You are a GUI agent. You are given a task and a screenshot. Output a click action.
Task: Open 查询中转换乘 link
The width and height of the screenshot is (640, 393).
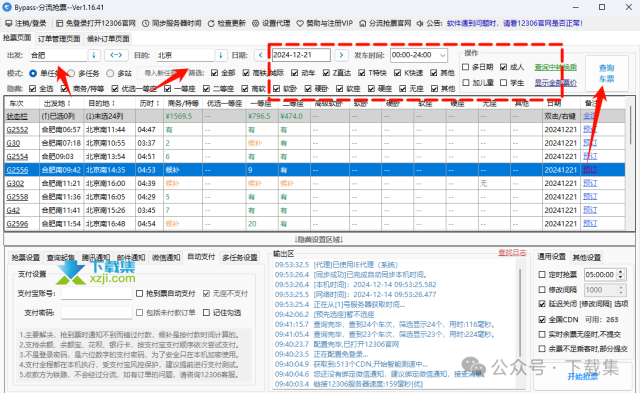556,67
